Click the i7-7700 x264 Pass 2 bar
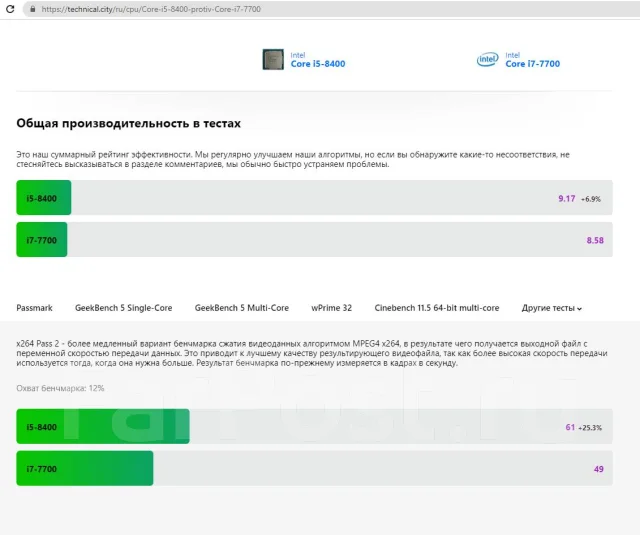Image resolution: width=640 pixels, height=535 pixels. coord(314,468)
